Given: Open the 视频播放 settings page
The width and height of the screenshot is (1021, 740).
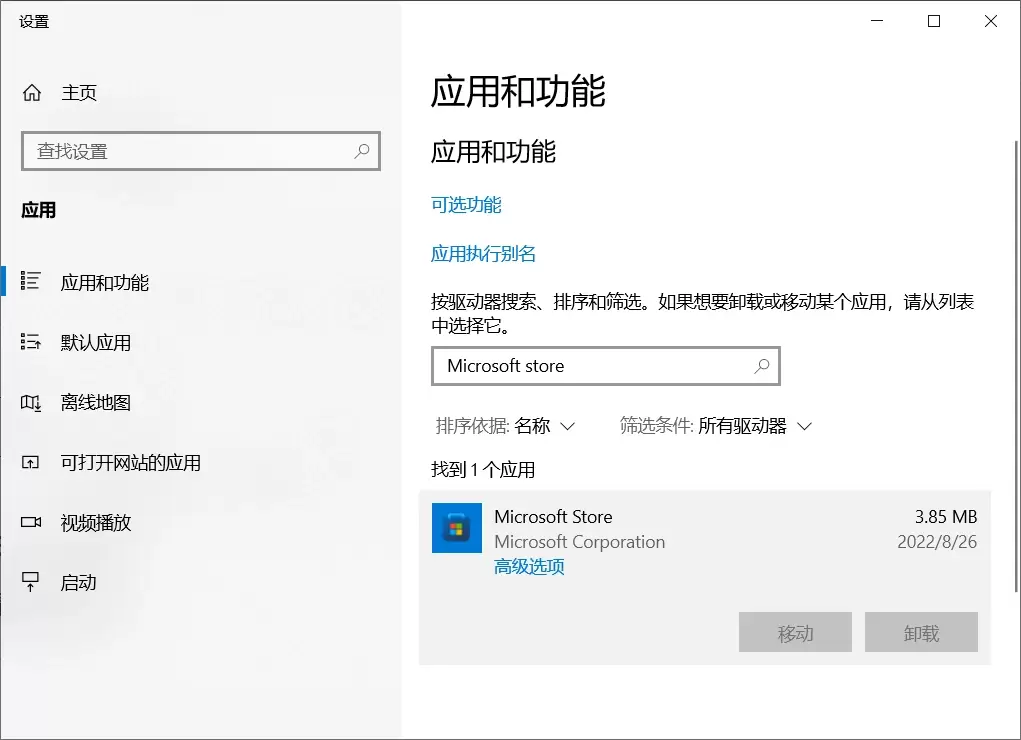Looking at the screenshot, I should tap(95, 522).
